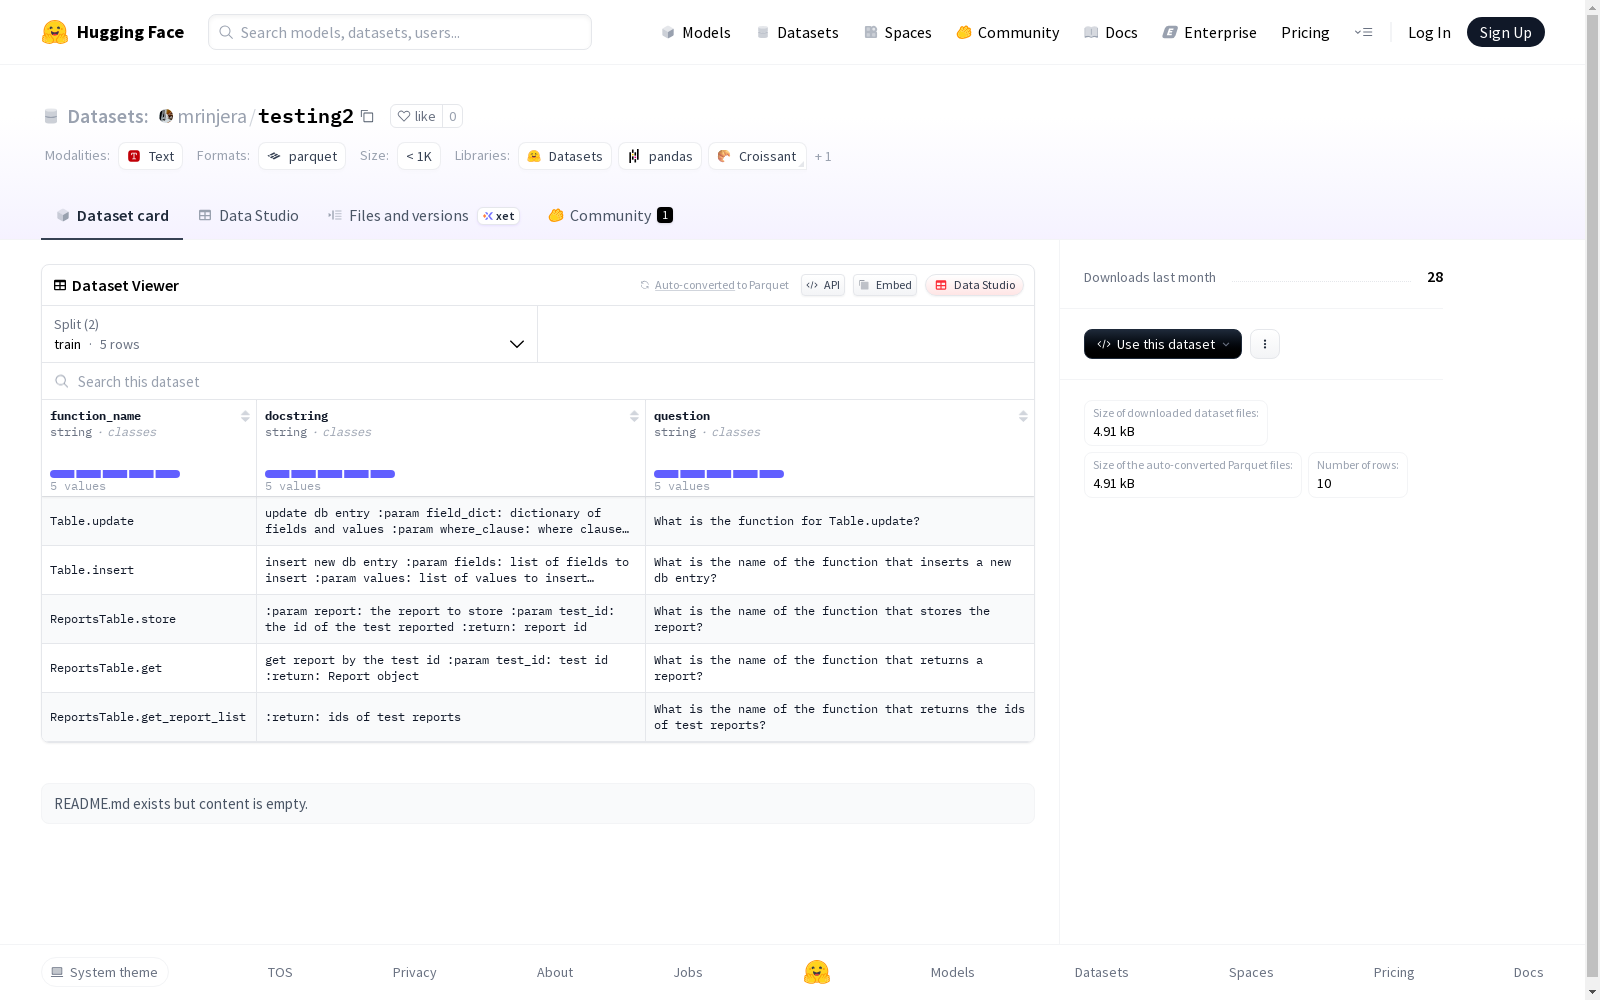Viewport: 1600px width, 1000px height.
Task: Open the API button in viewer
Action: click(823, 285)
